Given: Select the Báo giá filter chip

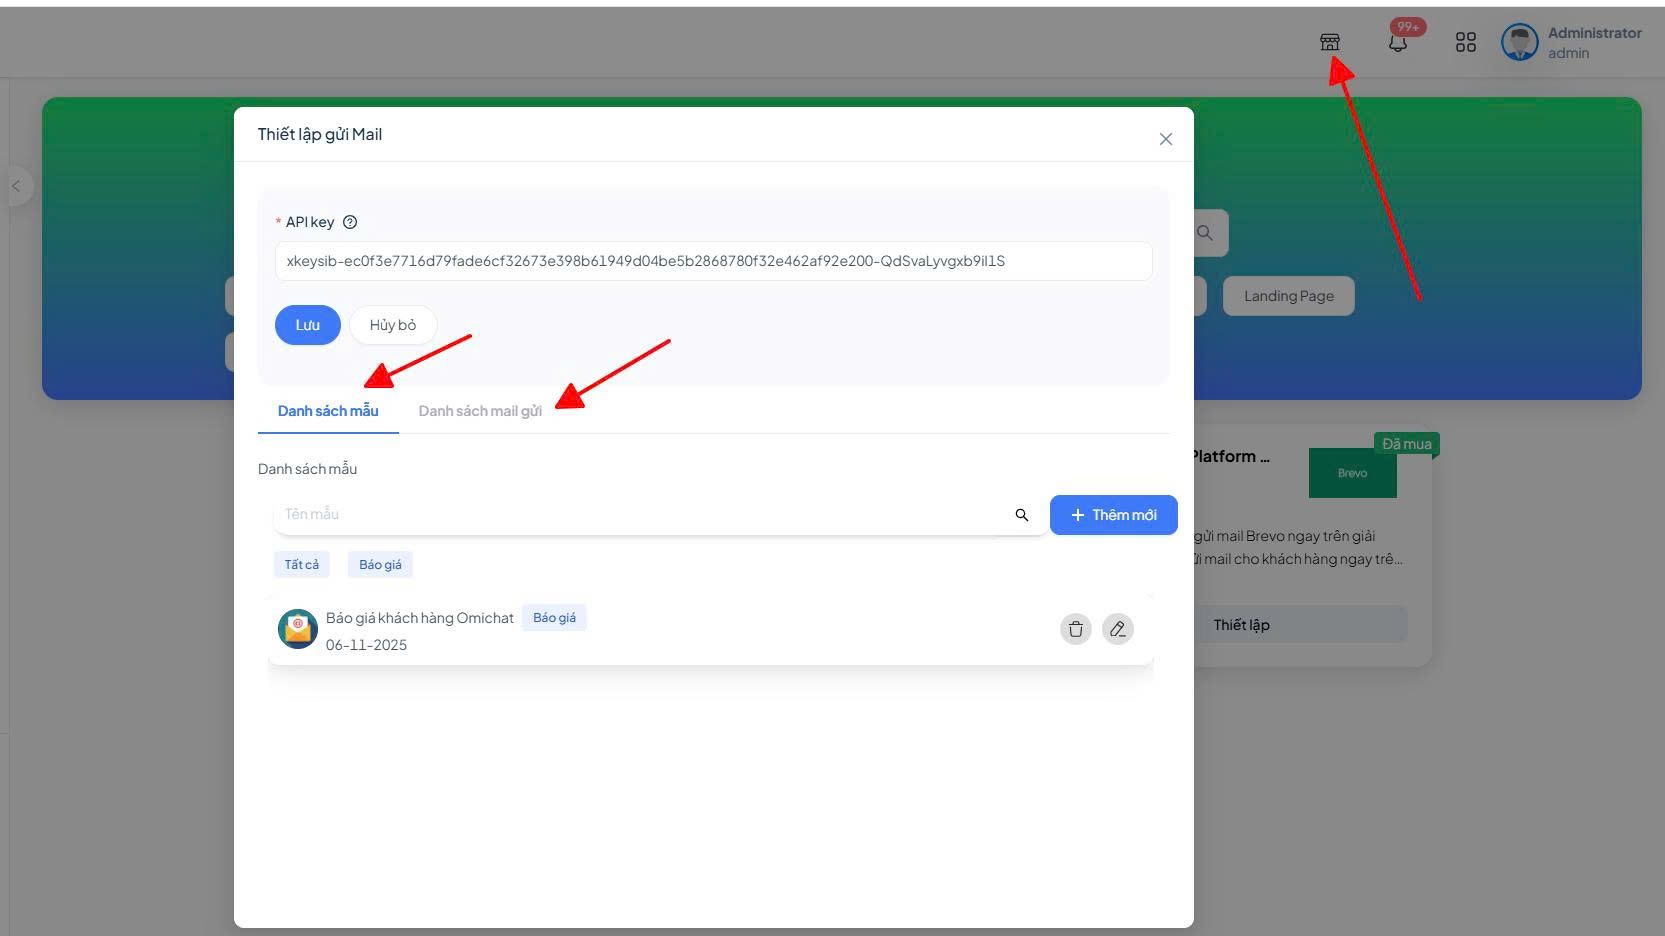Looking at the screenshot, I should tap(380, 565).
